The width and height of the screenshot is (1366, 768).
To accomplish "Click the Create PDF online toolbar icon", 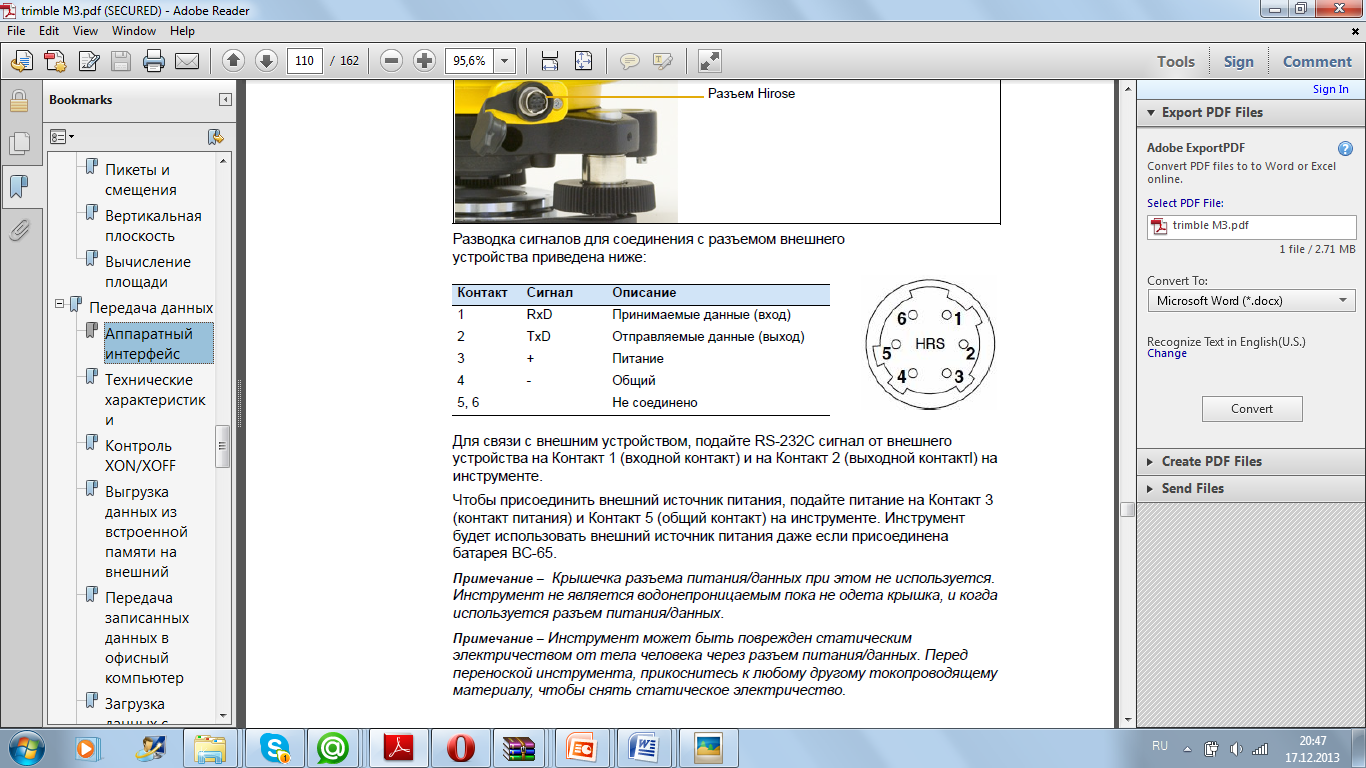I will point(54,61).
